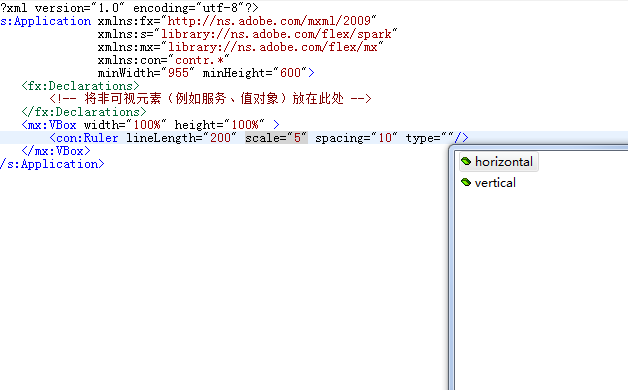Click the closing /s:Application tag
The width and height of the screenshot is (628, 390).
pyautogui.click(x=52, y=164)
